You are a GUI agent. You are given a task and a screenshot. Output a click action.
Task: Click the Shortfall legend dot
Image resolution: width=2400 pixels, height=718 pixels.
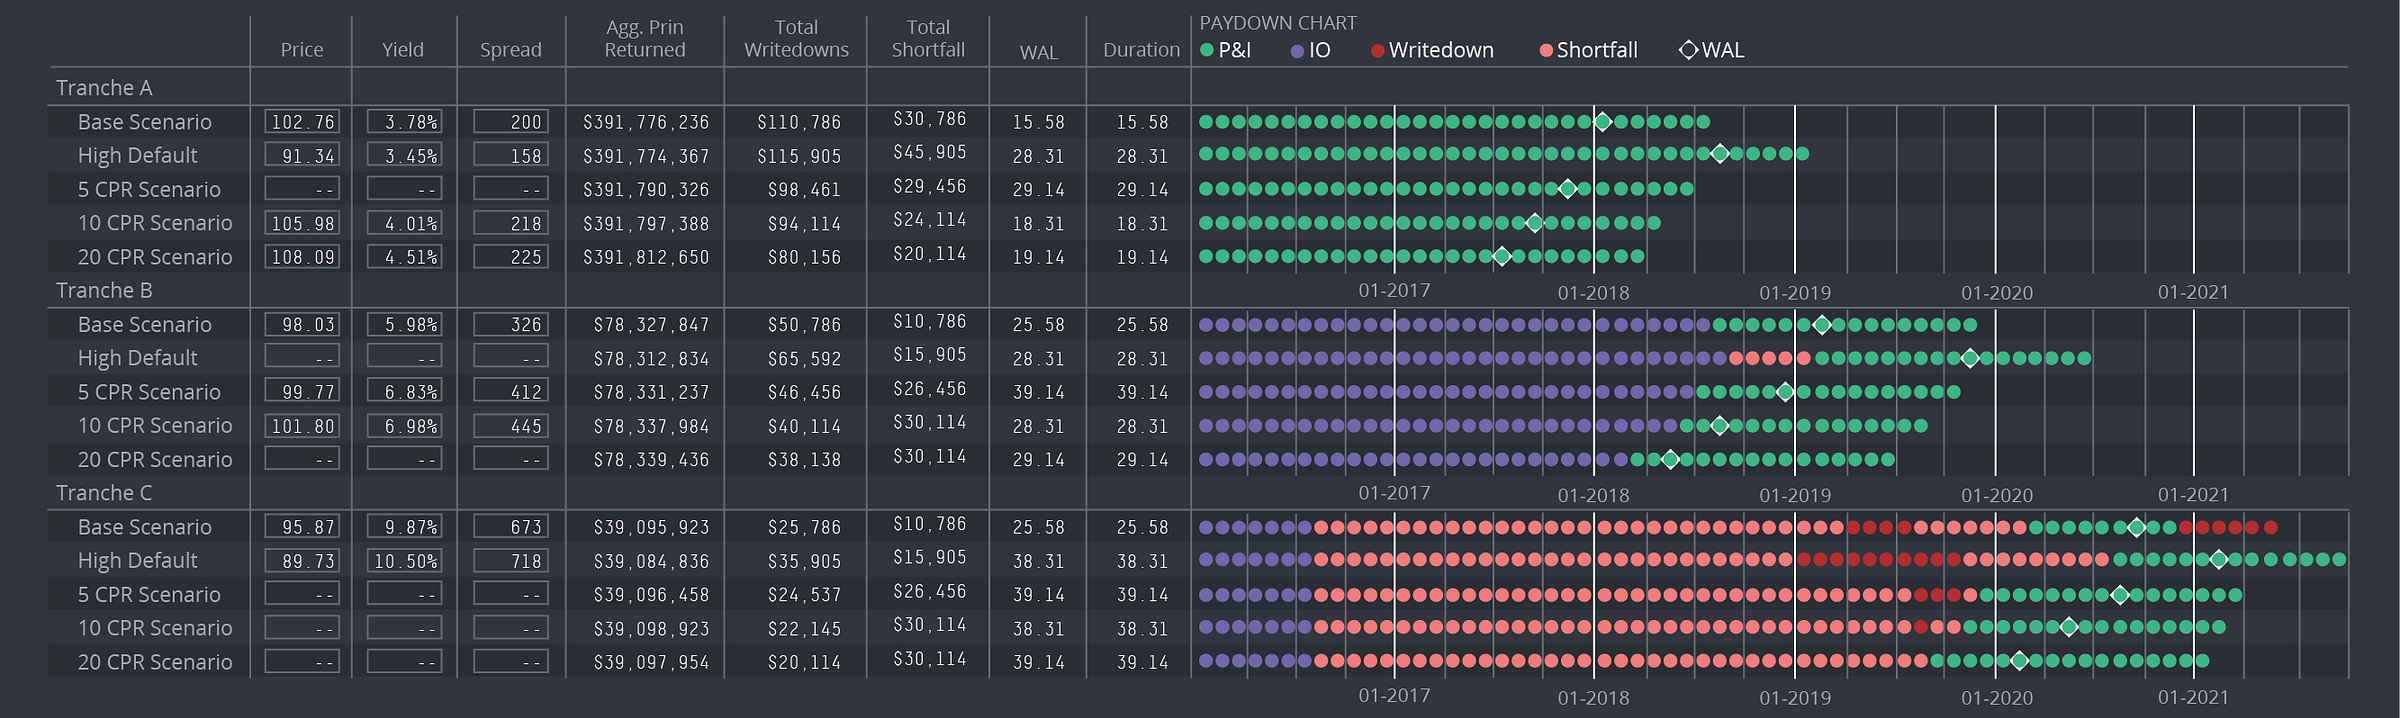click(1546, 51)
